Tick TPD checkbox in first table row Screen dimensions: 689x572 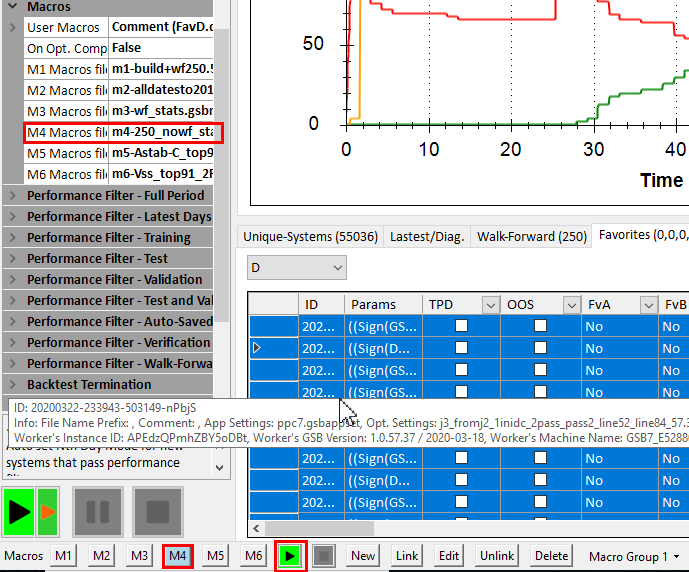pos(461,326)
